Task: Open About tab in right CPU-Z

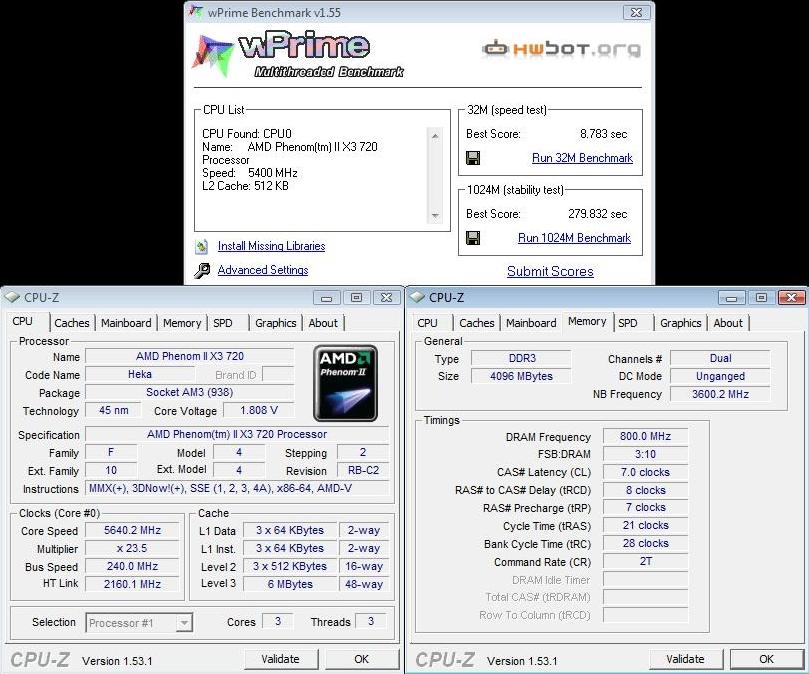Action: (728, 323)
